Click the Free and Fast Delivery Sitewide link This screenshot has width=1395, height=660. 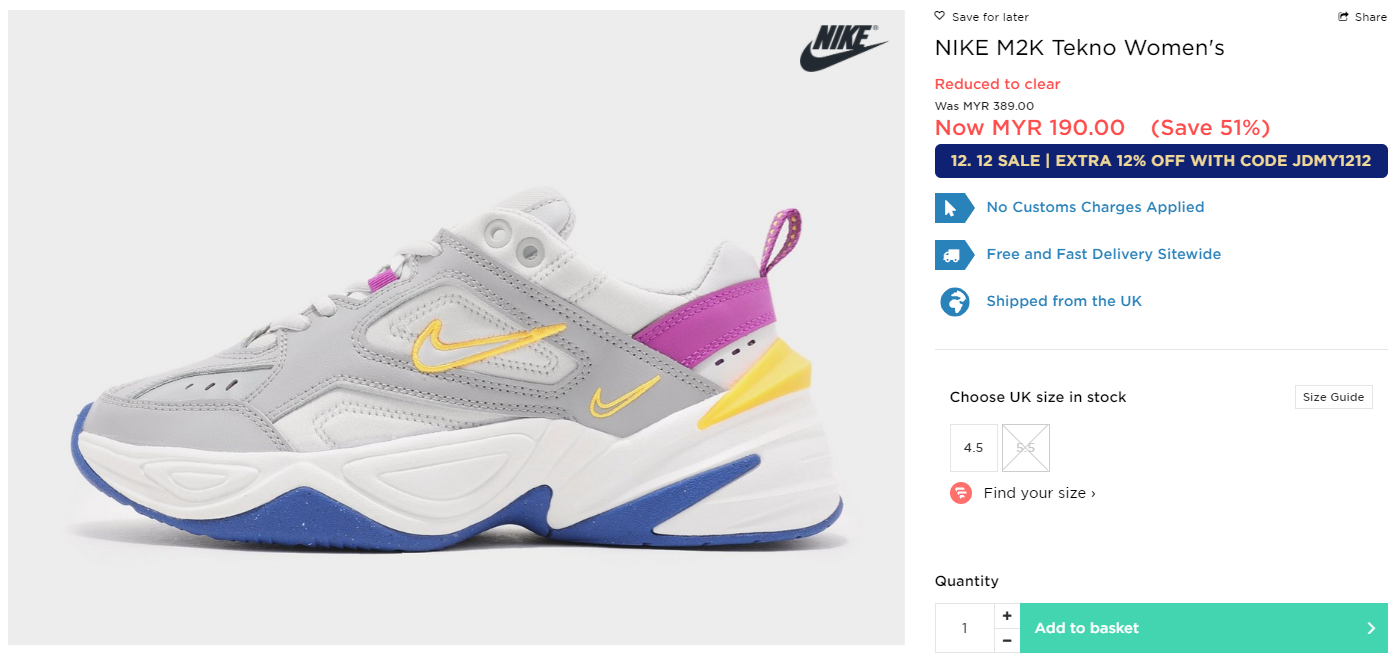click(x=1103, y=254)
